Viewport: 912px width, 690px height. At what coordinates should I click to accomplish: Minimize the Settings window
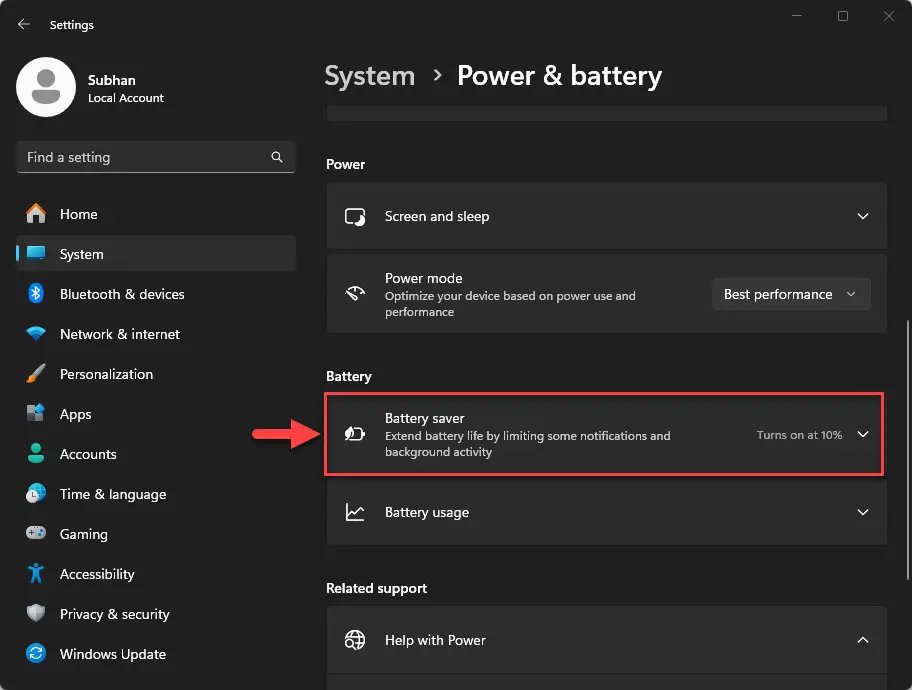tap(797, 16)
